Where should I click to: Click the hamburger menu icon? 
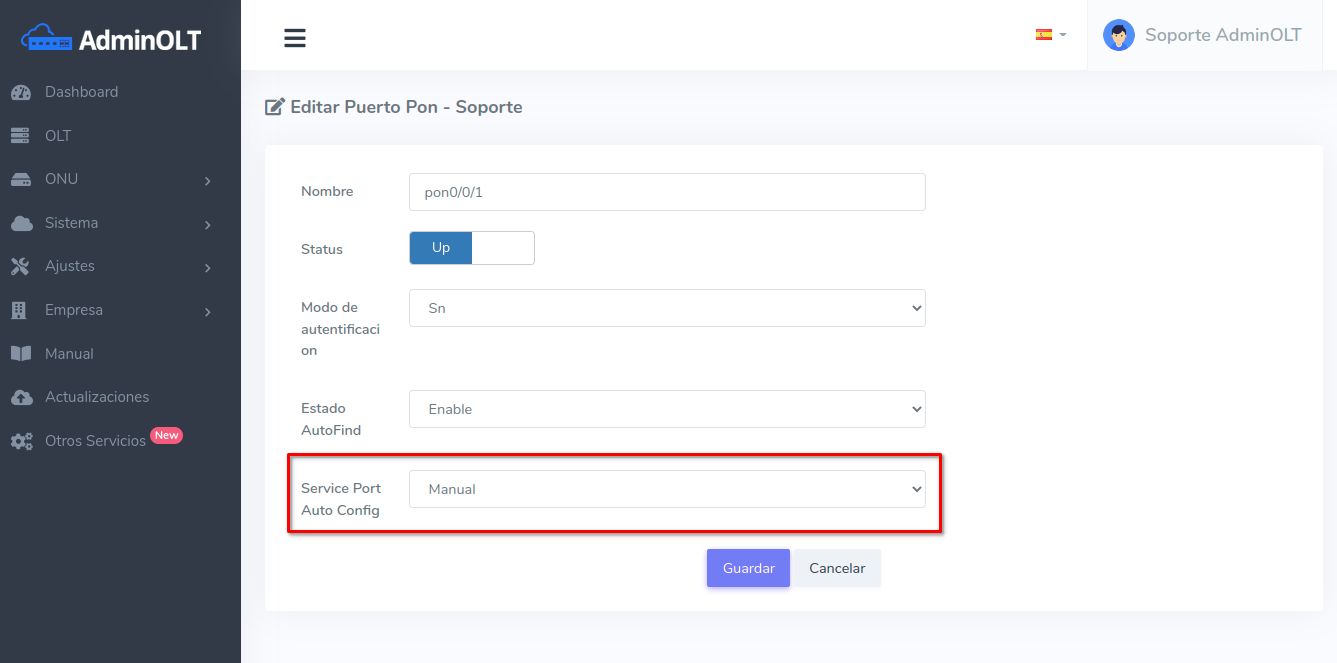point(294,38)
